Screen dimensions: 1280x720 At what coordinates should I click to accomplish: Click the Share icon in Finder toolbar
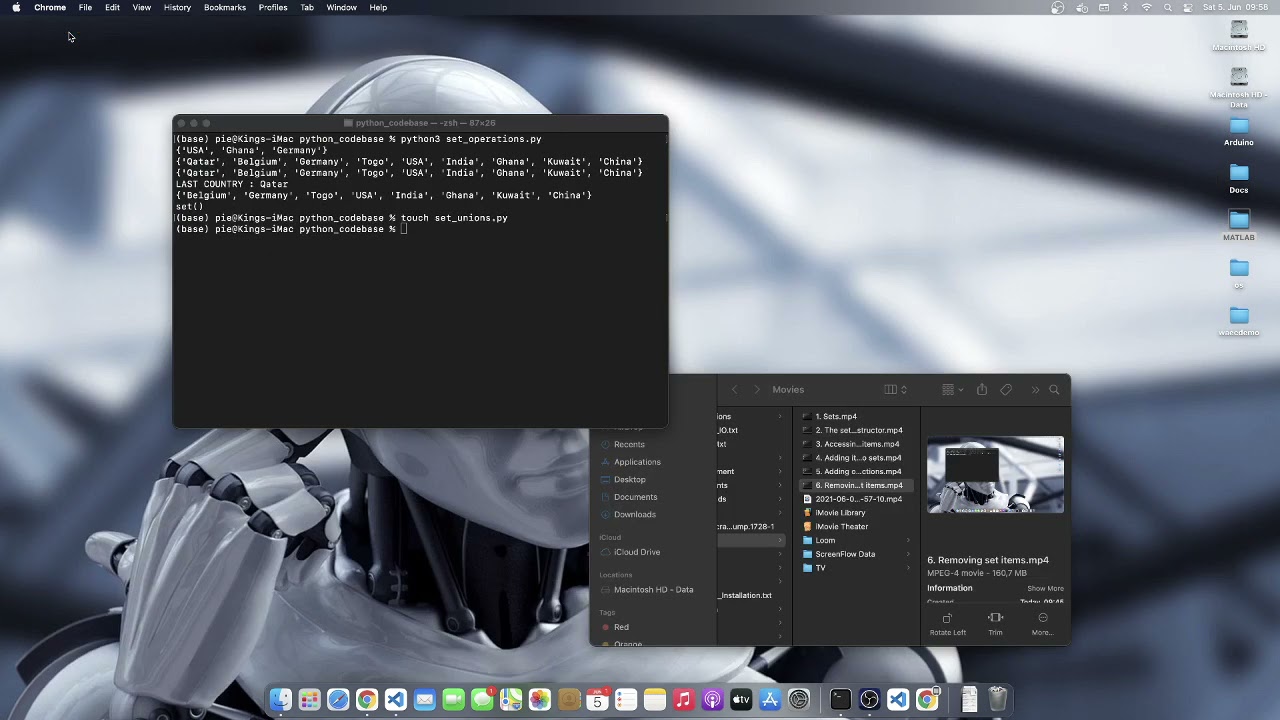(982, 390)
